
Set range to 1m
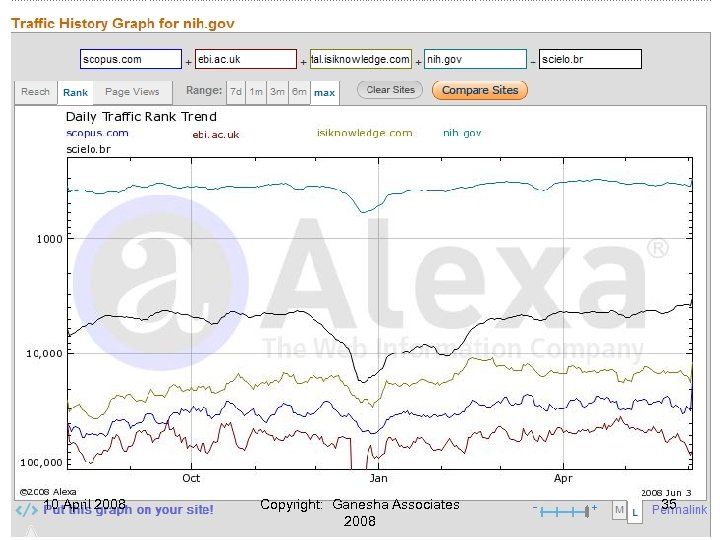click(x=256, y=92)
